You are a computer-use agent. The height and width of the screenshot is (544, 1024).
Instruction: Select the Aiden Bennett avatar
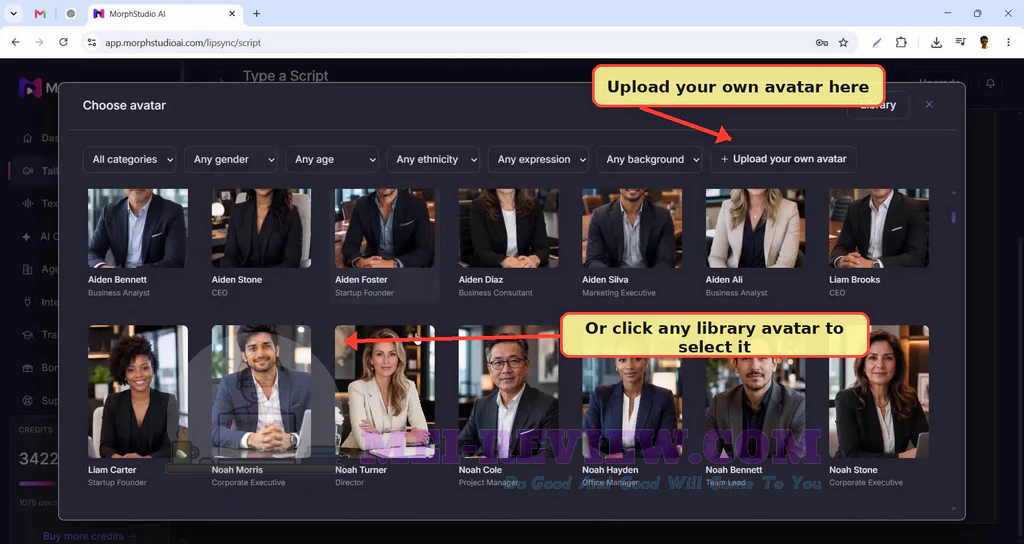(138, 228)
